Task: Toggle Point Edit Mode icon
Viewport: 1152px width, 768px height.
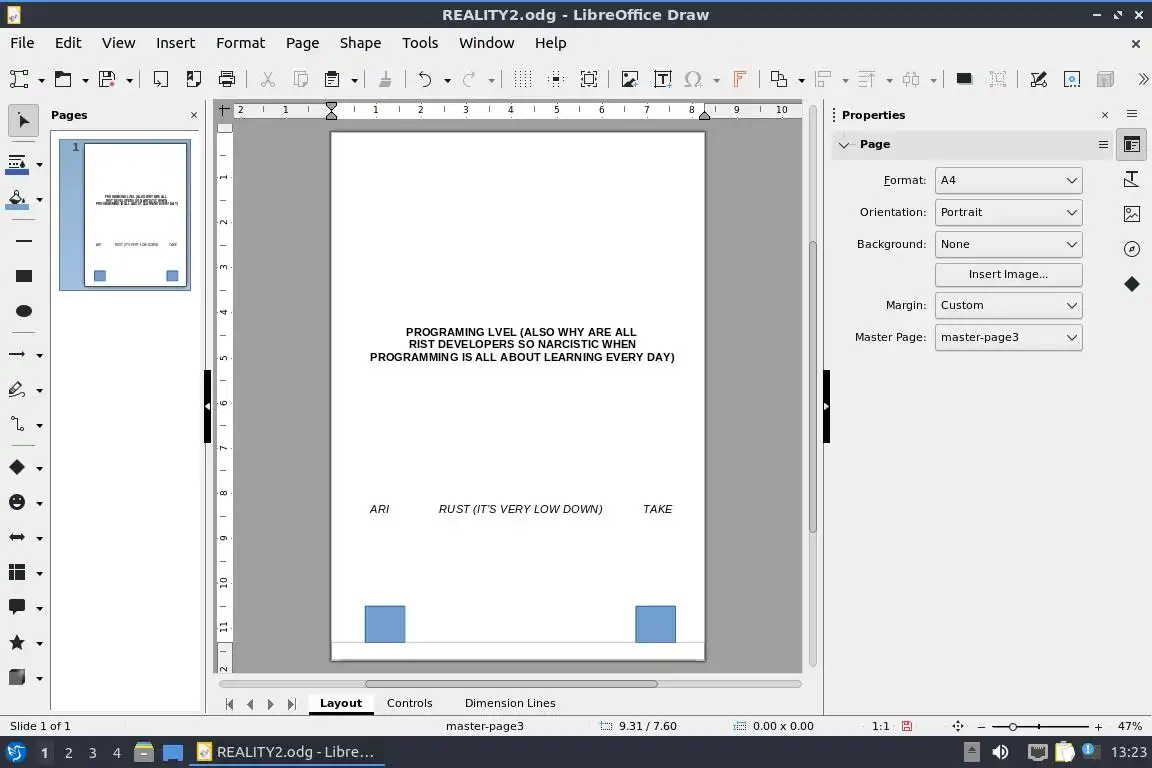Action: click(x=1038, y=79)
